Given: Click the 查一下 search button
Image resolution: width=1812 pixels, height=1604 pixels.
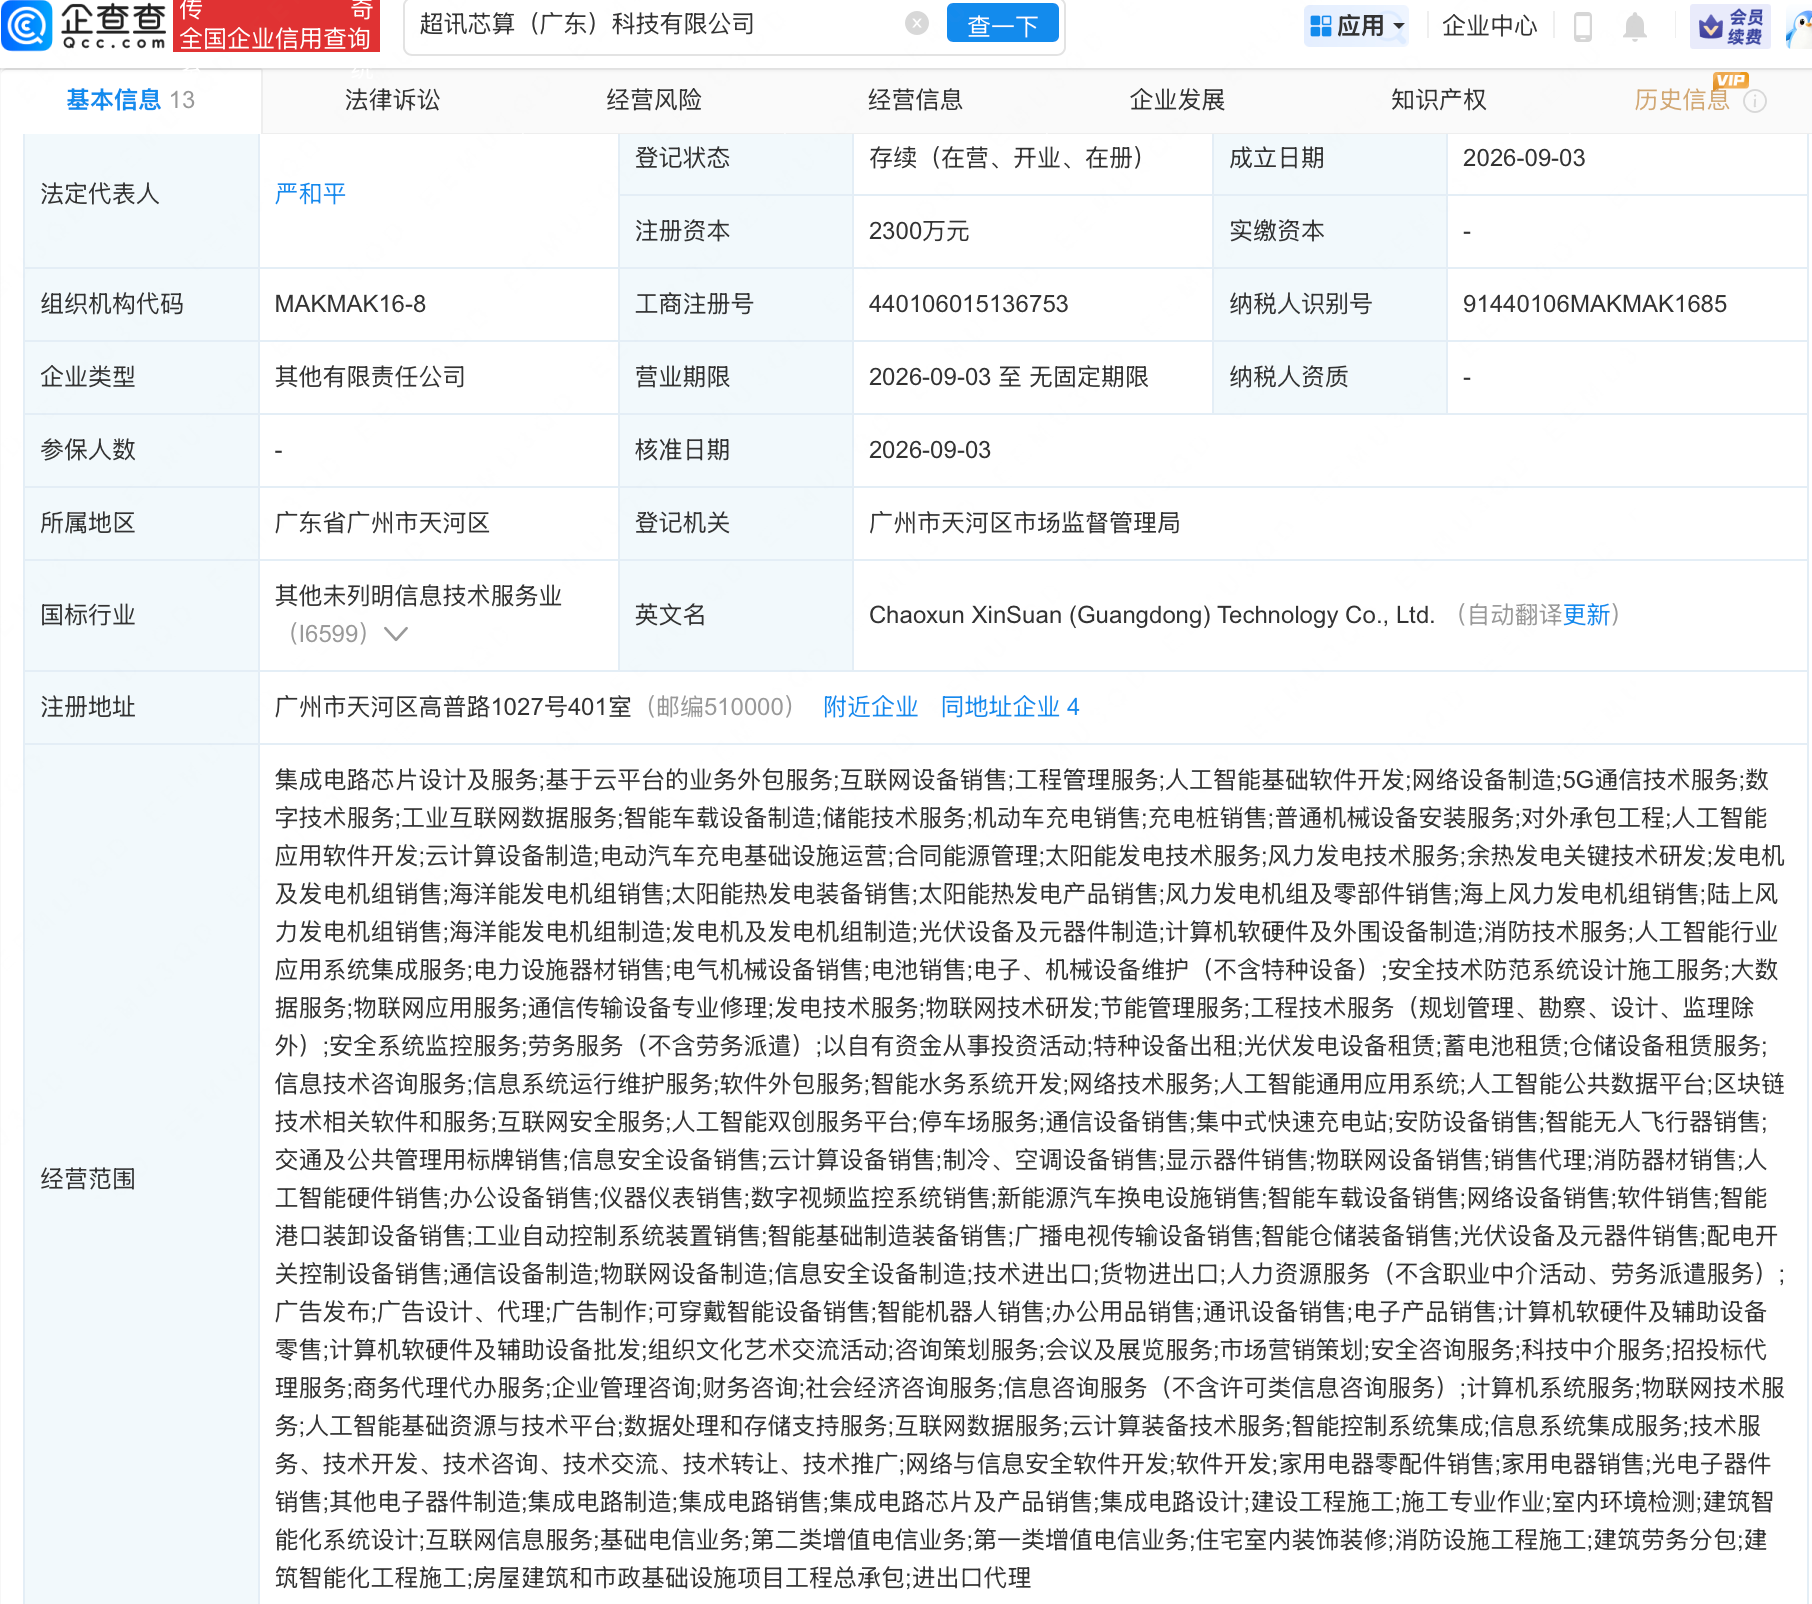Looking at the screenshot, I should pyautogui.click(x=1002, y=25).
